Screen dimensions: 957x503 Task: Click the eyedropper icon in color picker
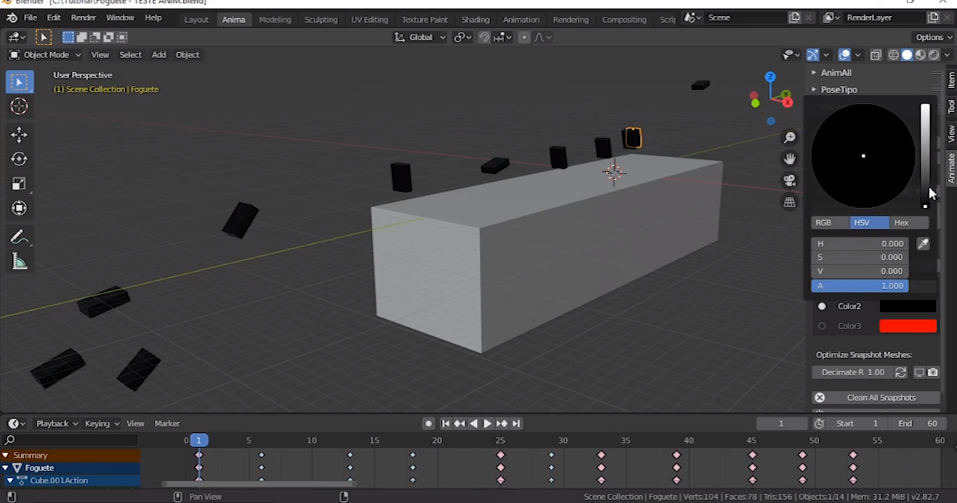(x=923, y=244)
